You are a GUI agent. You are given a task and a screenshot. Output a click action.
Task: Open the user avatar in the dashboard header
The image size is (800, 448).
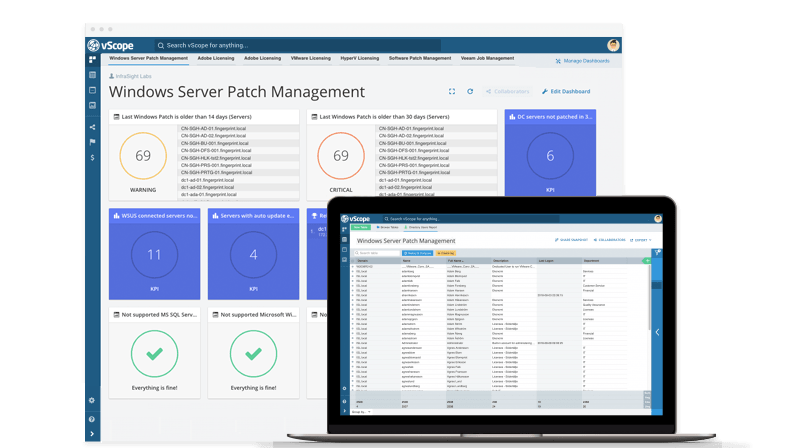(x=613, y=45)
